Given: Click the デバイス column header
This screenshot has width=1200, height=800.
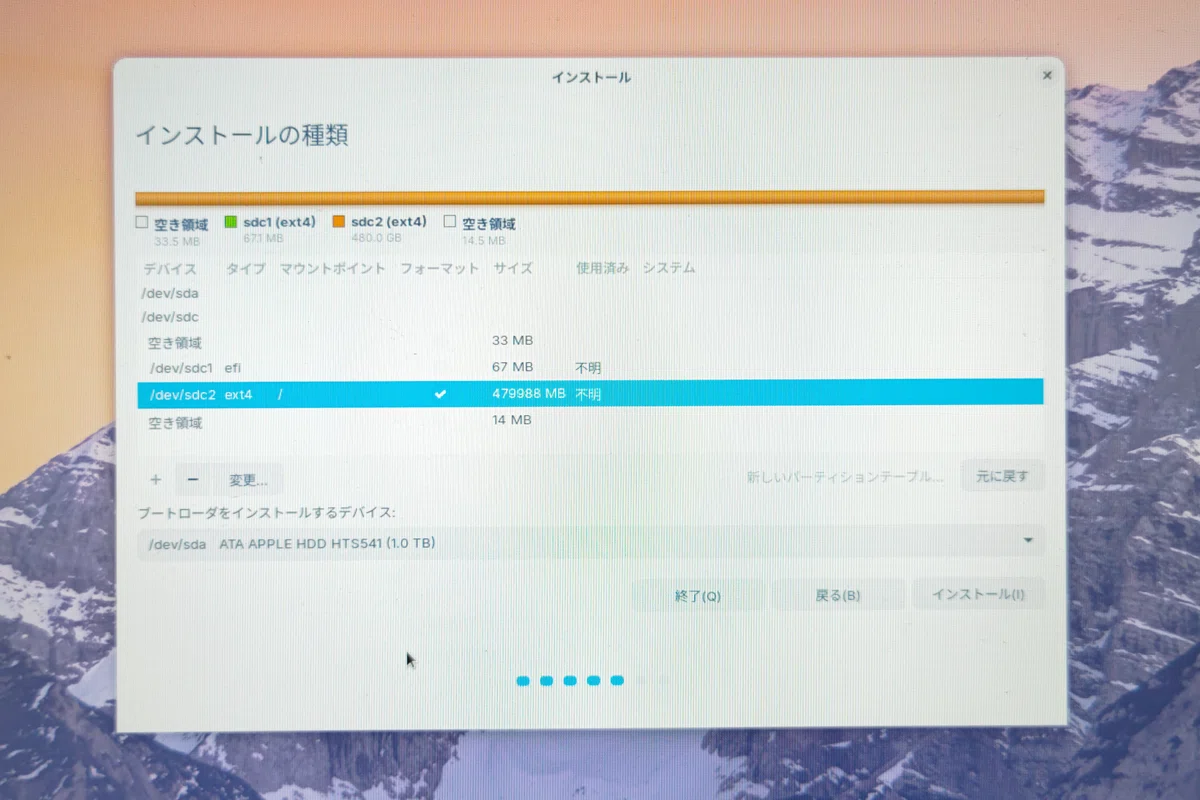Looking at the screenshot, I should (x=169, y=268).
